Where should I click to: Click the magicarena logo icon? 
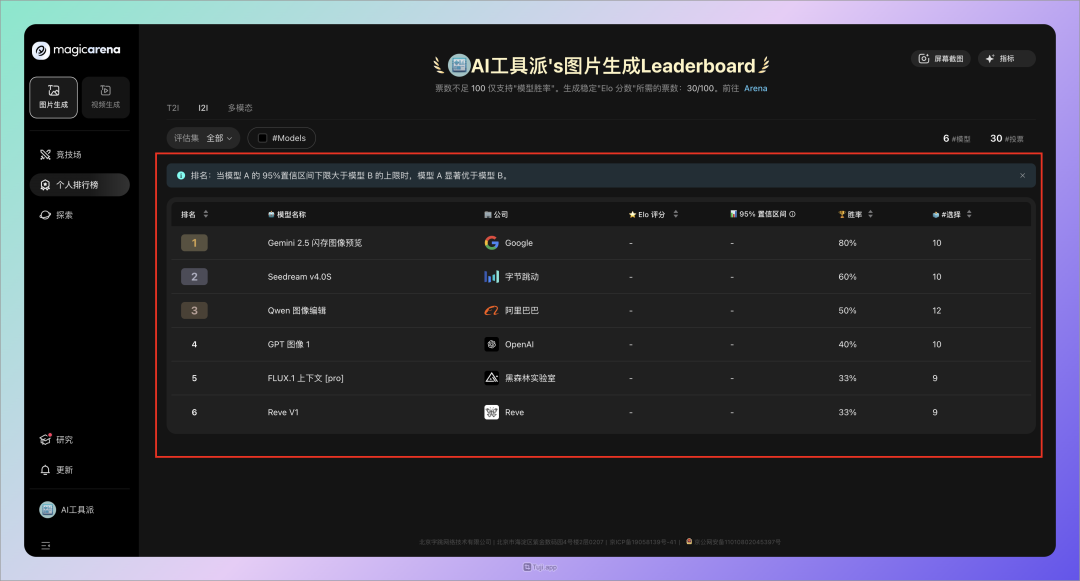pos(41,50)
